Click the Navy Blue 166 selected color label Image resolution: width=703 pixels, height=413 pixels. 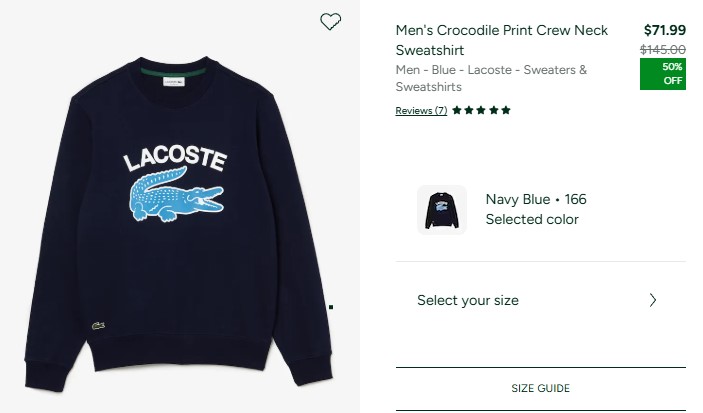(536, 209)
